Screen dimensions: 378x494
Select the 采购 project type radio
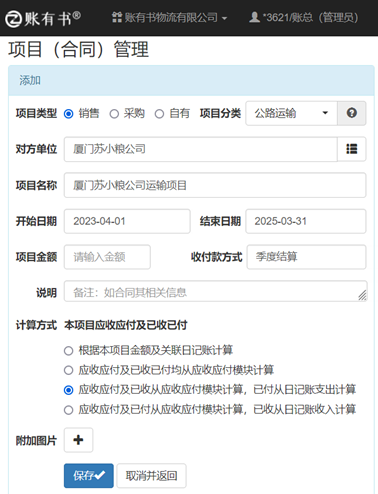click(114, 114)
